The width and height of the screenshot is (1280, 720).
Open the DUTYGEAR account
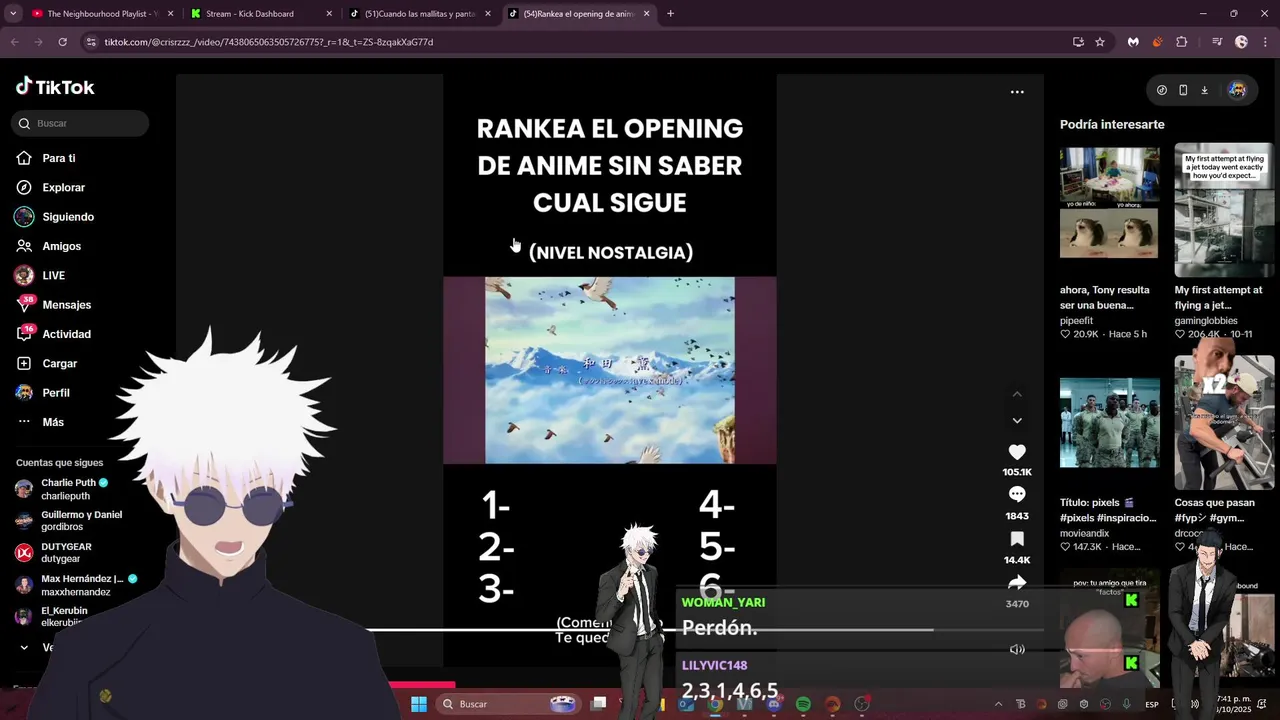65,552
